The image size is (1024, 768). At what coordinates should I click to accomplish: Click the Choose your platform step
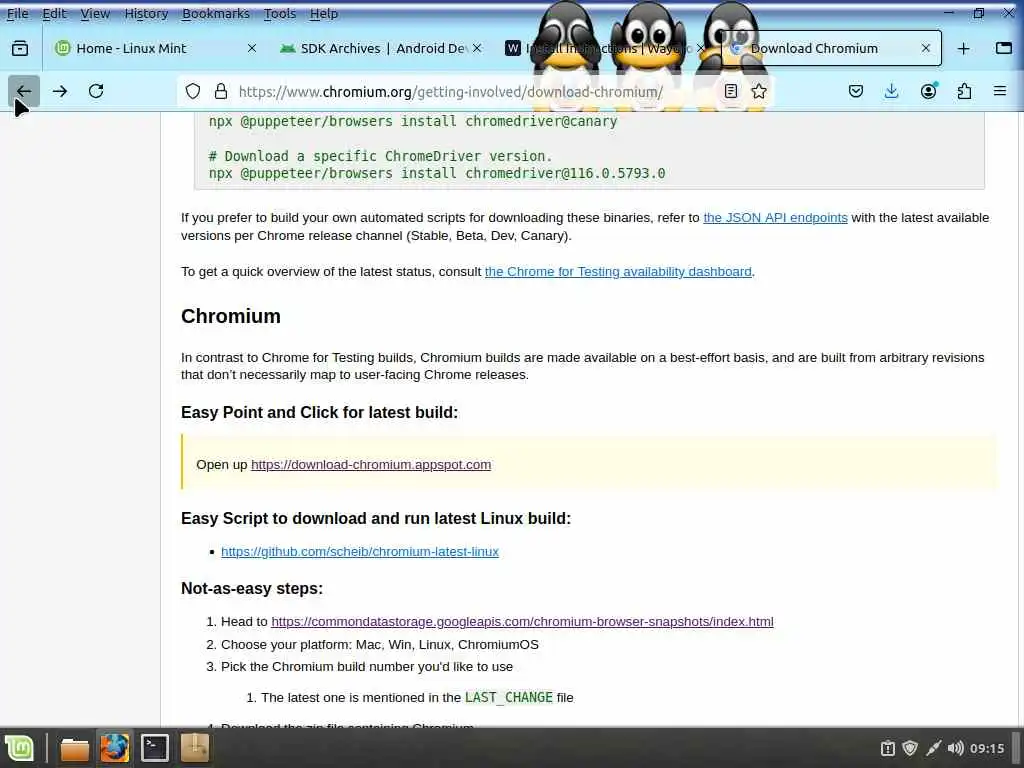point(379,645)
